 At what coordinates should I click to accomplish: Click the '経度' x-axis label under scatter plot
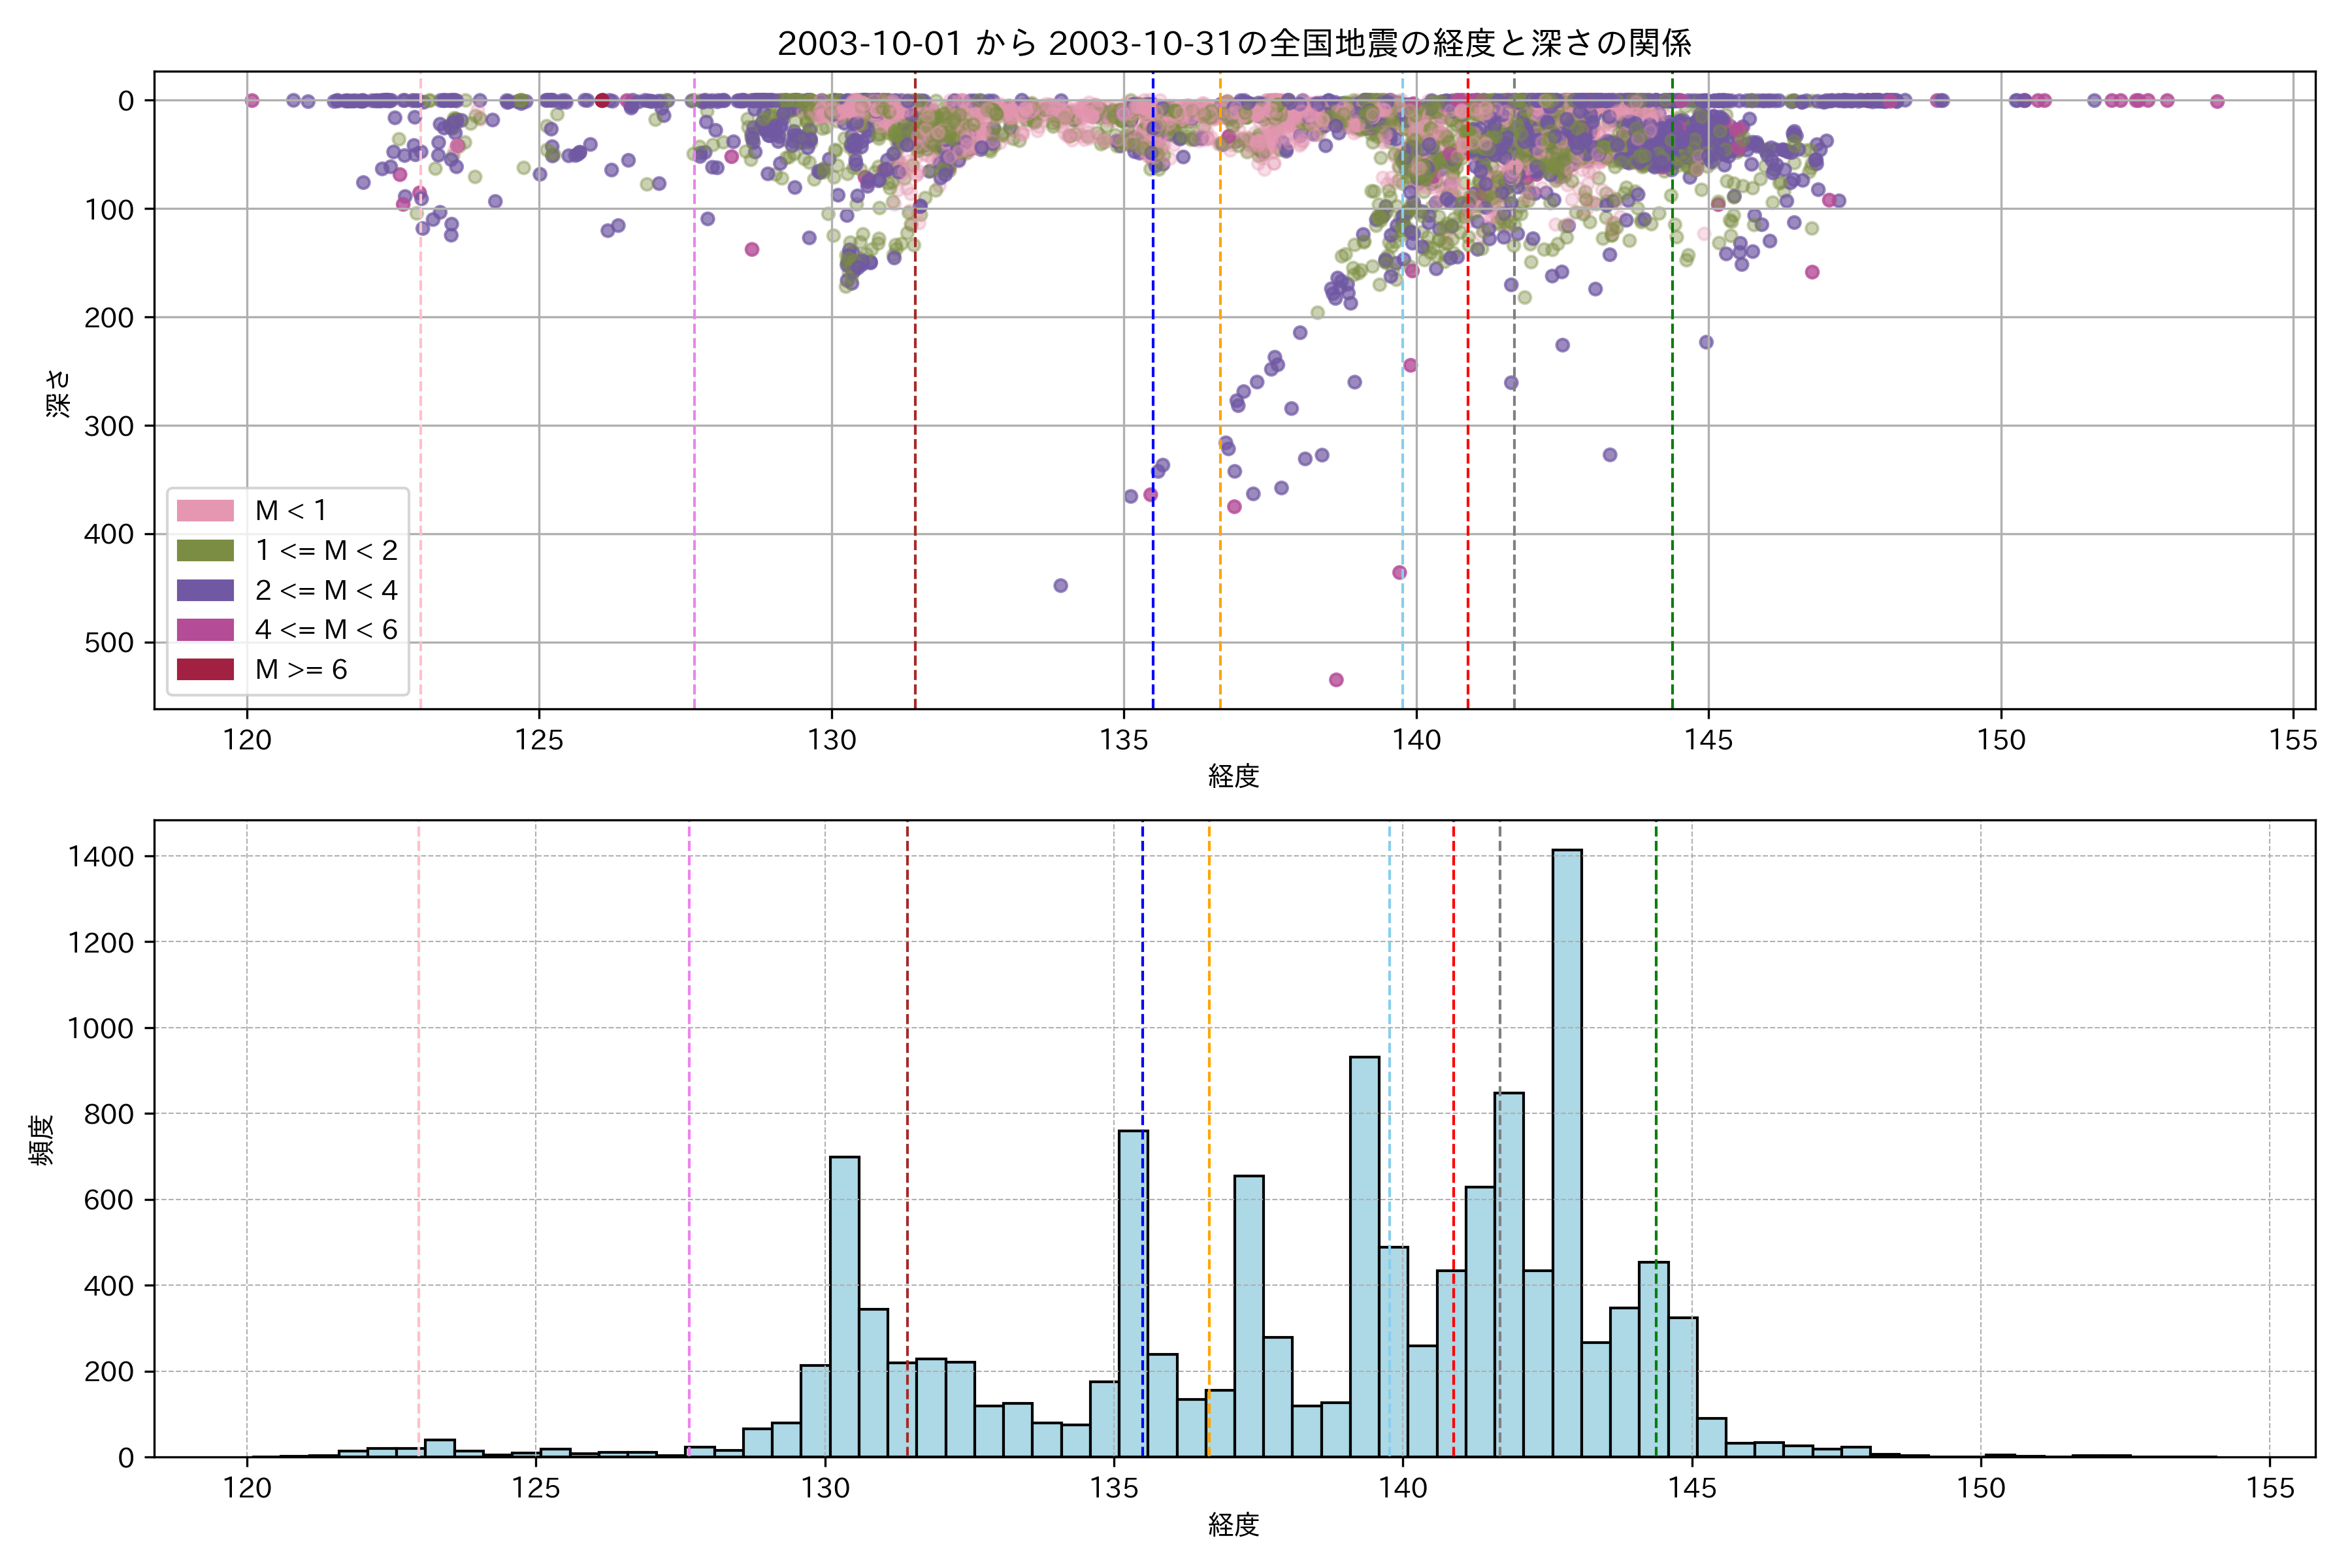(1234, 776)
